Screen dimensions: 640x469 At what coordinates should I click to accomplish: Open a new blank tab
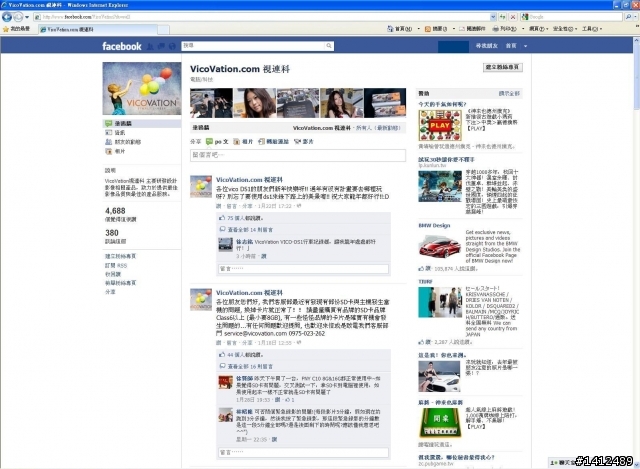coord(163,30)
